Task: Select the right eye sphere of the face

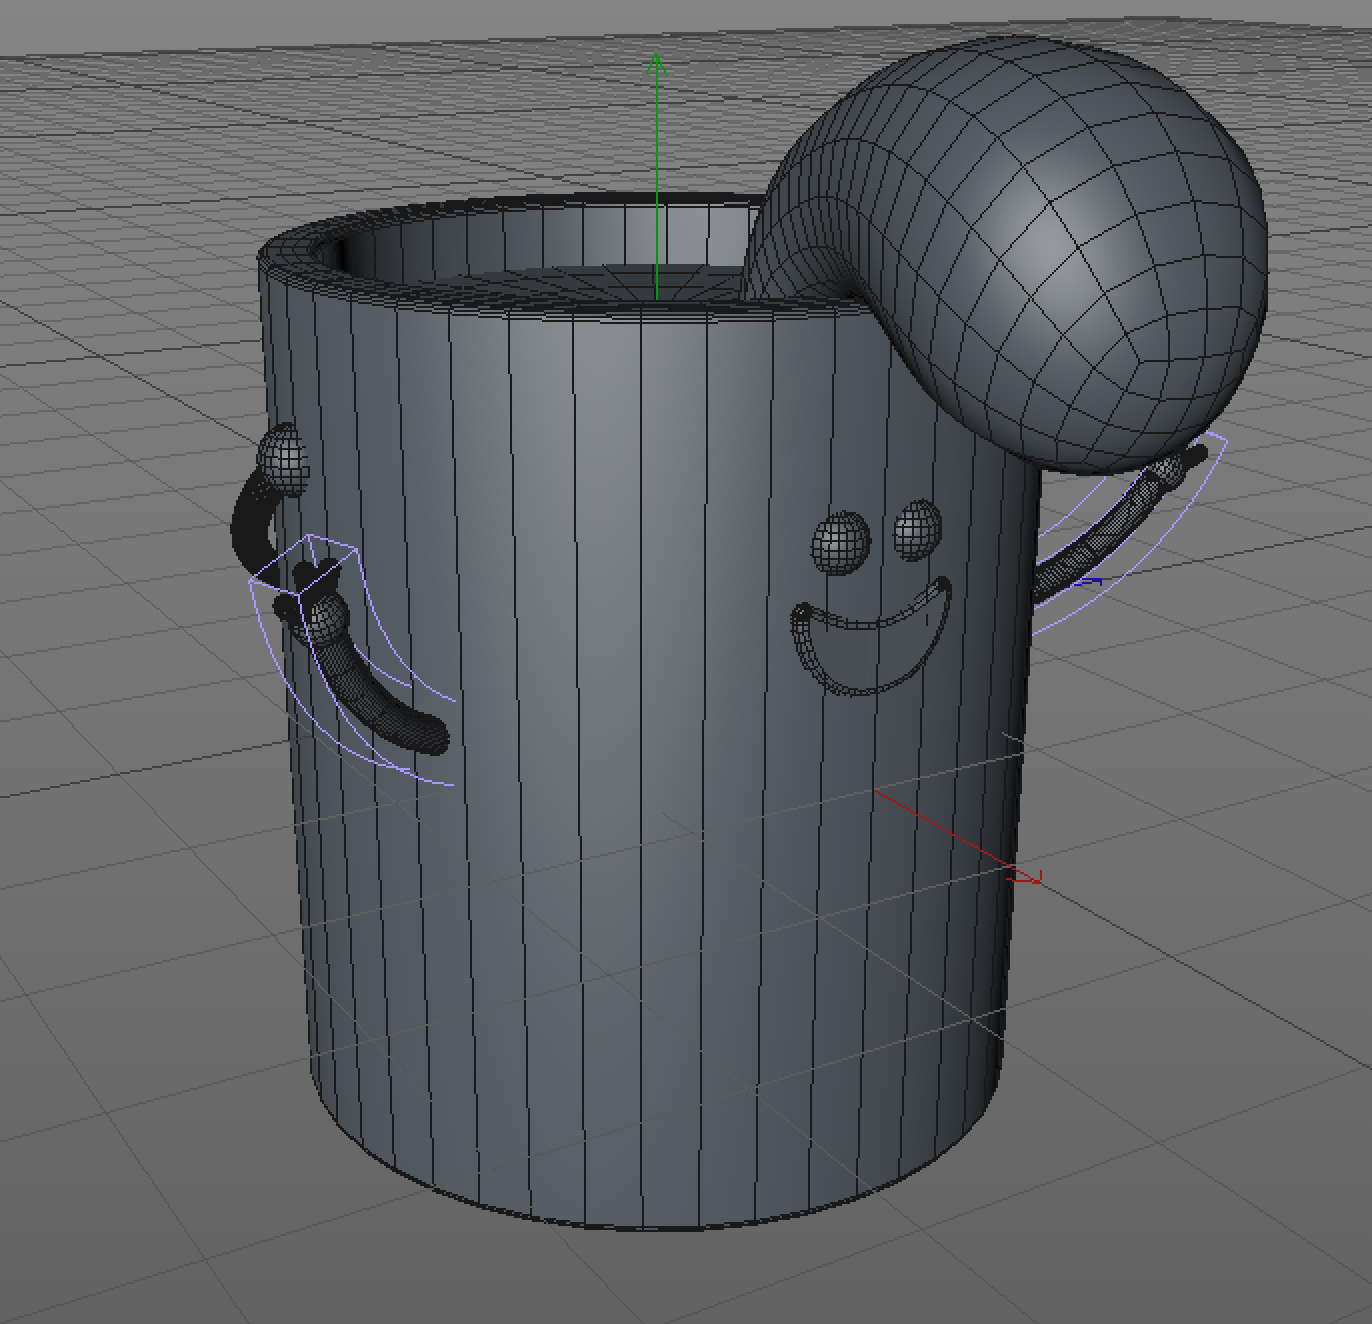Action: 917,529
